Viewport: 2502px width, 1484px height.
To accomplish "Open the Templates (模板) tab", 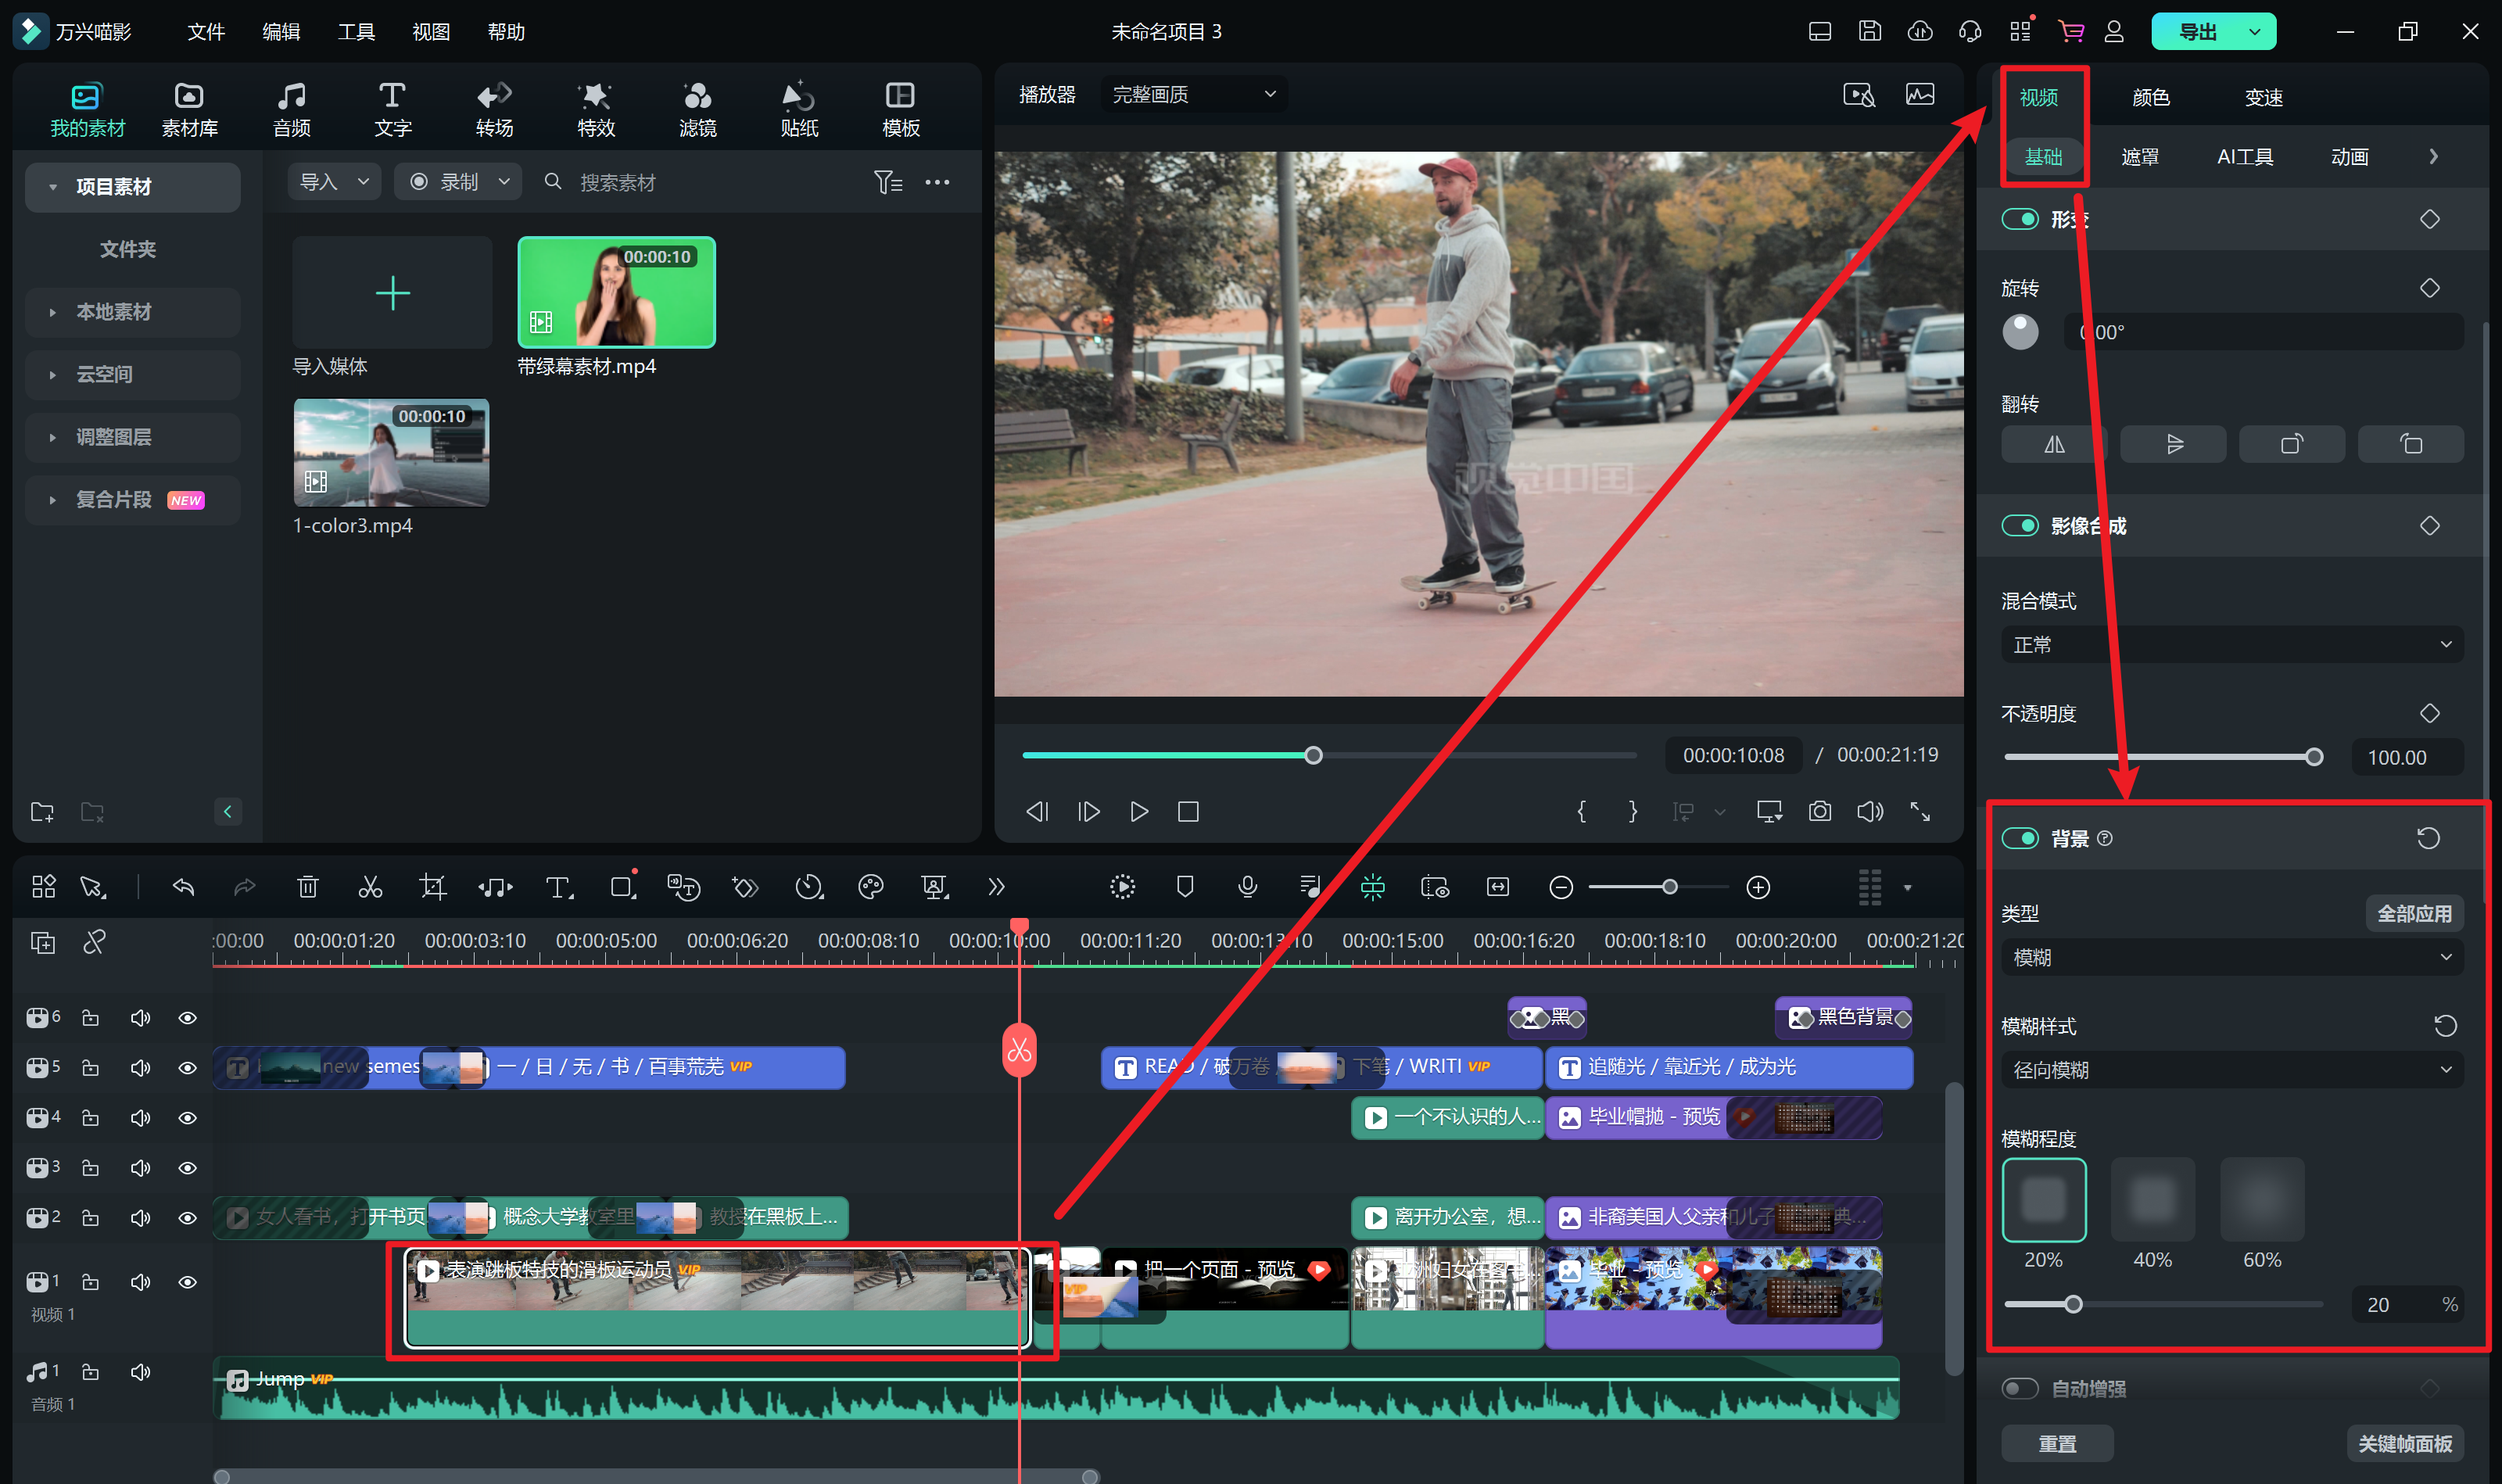I will [x=900, y=109].
